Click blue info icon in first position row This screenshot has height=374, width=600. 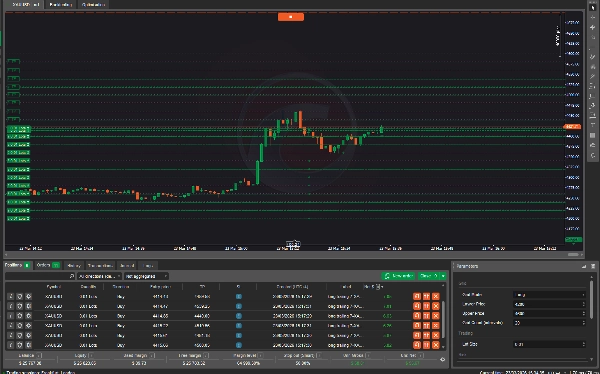(x=239, y=296)
